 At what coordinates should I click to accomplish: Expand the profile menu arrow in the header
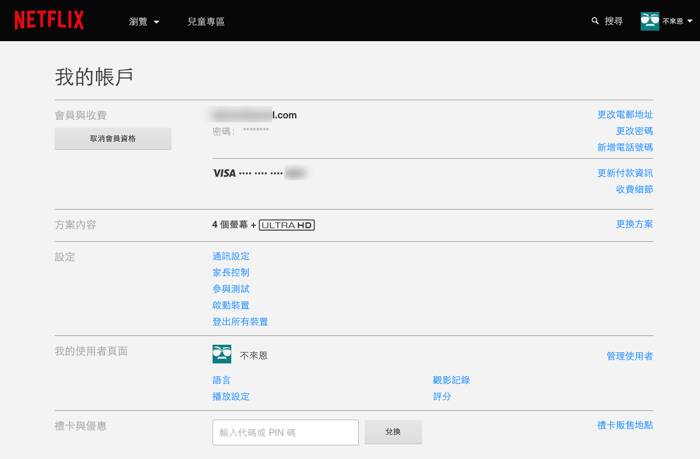[x=690, y=21]
